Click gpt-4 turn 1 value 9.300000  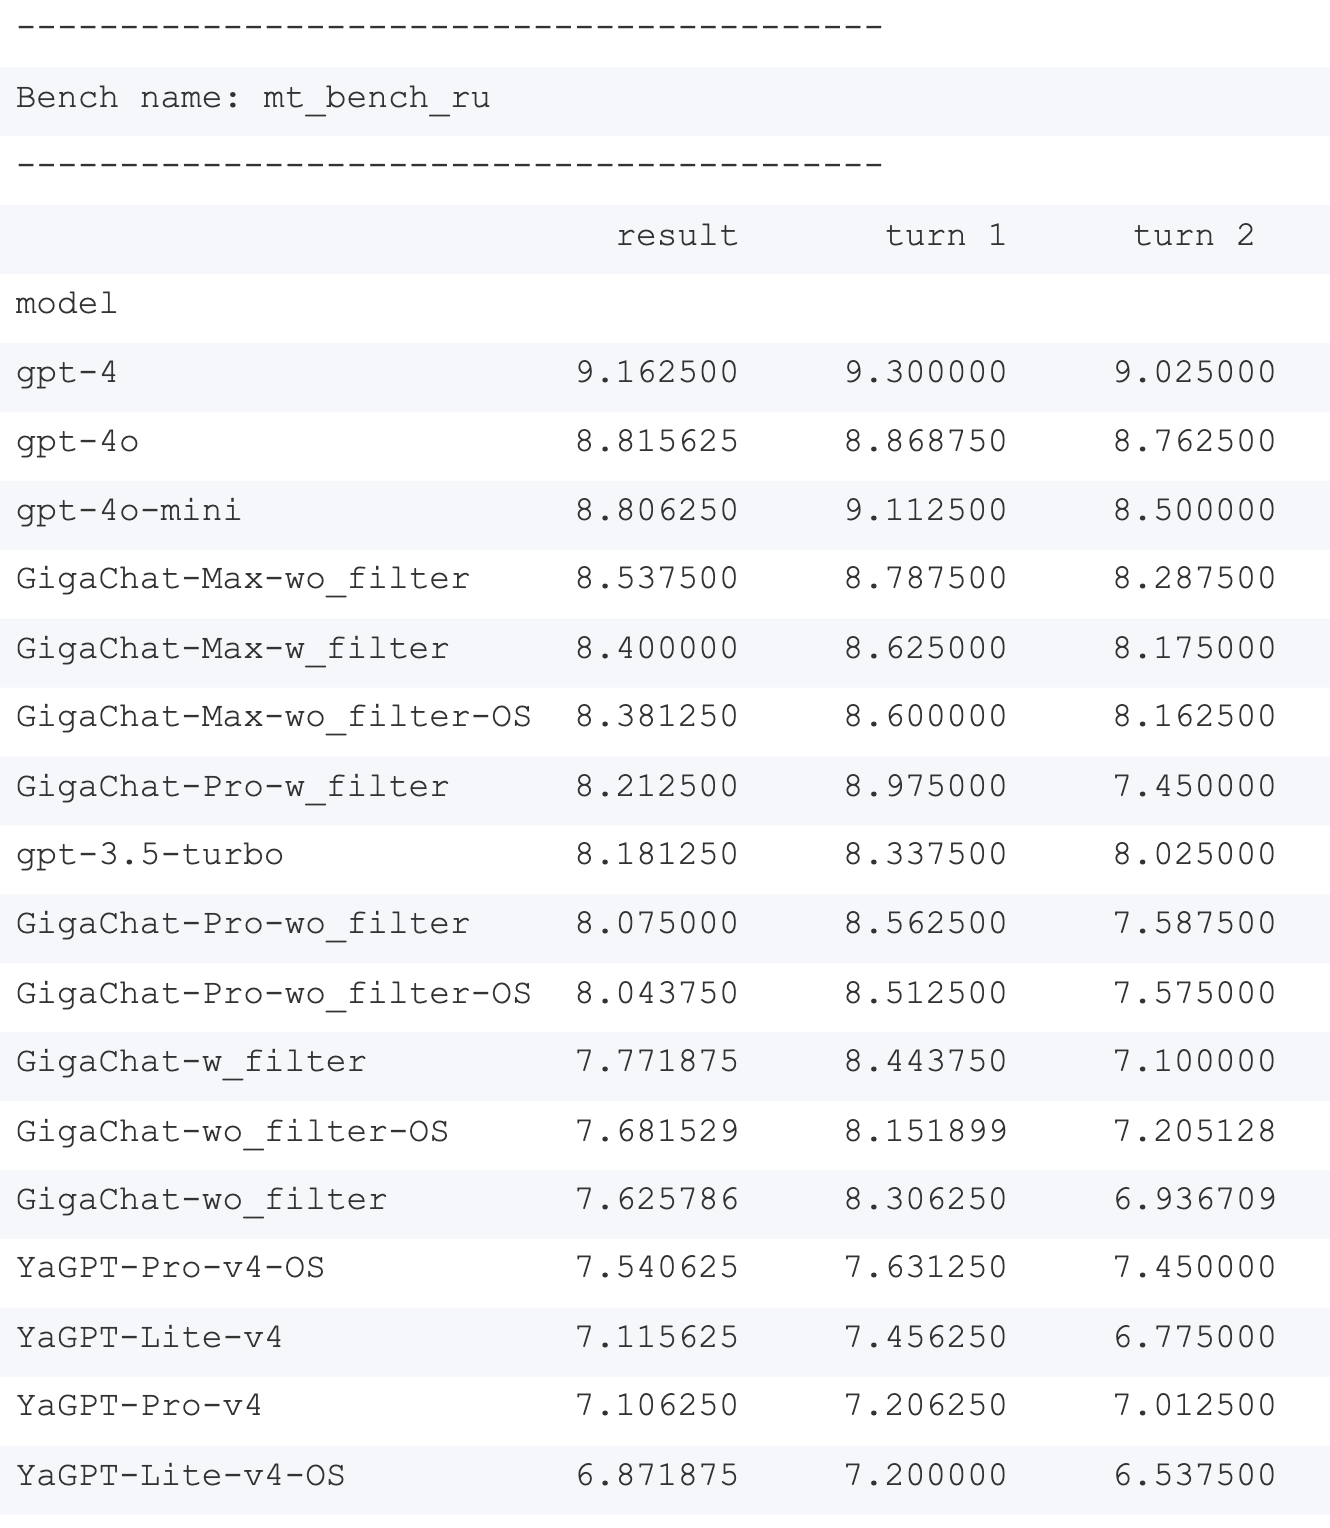(926, 373)
